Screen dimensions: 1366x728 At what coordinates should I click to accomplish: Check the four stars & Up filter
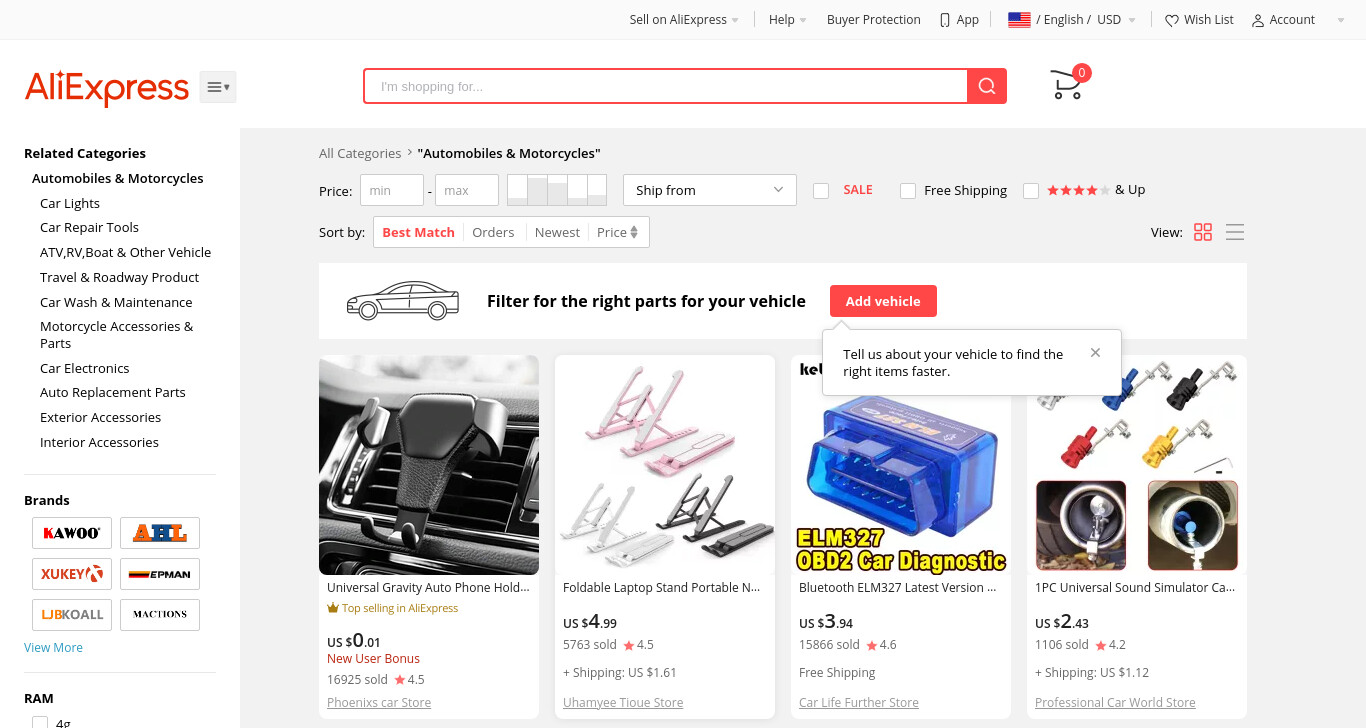point(1031,190)
